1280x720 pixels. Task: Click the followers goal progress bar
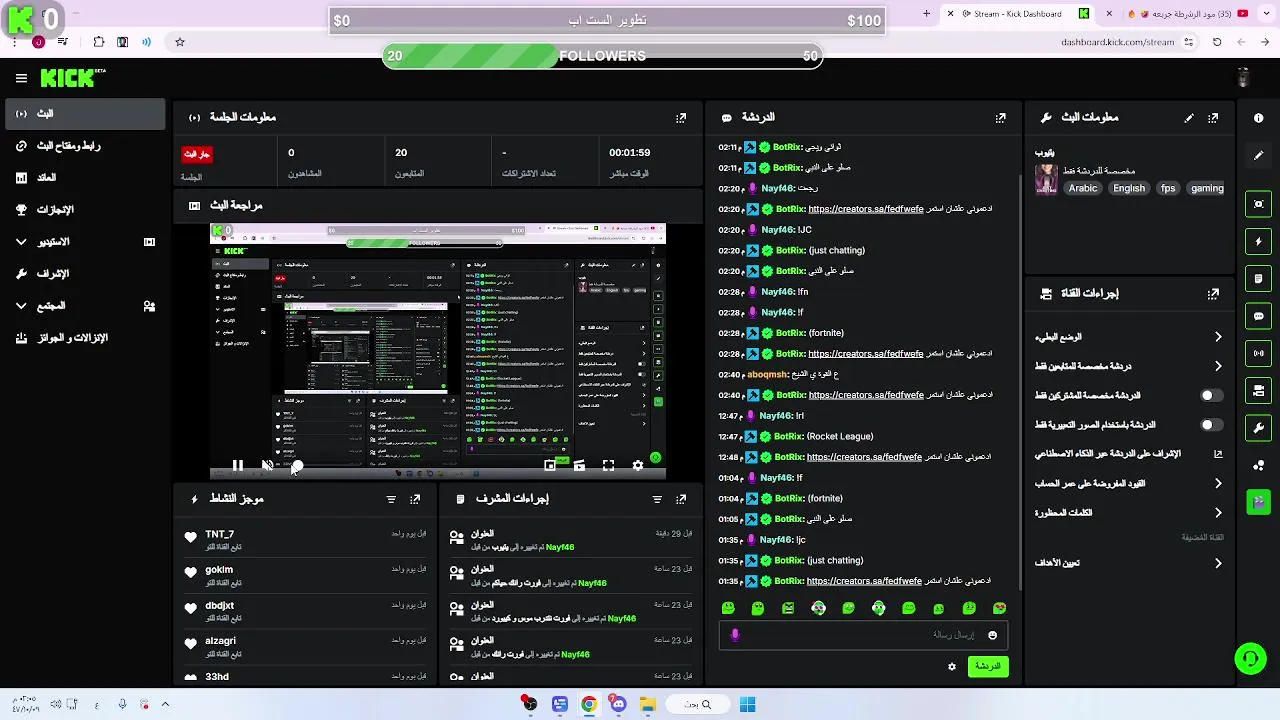603,56
